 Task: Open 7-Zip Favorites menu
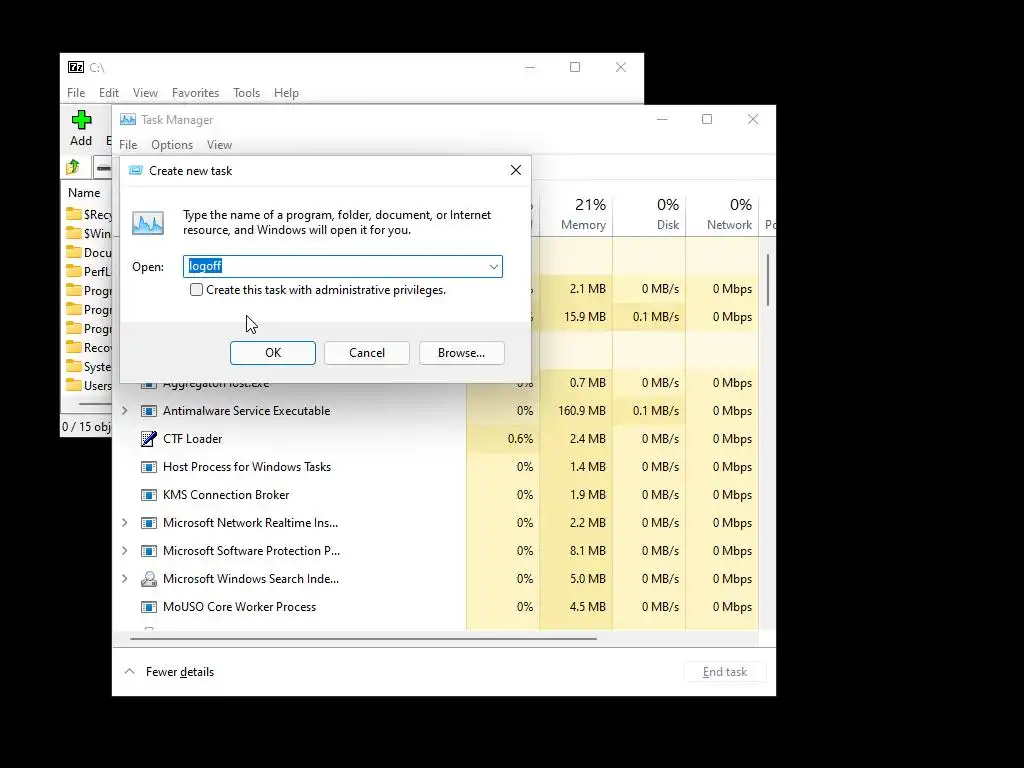coord(195,93)
